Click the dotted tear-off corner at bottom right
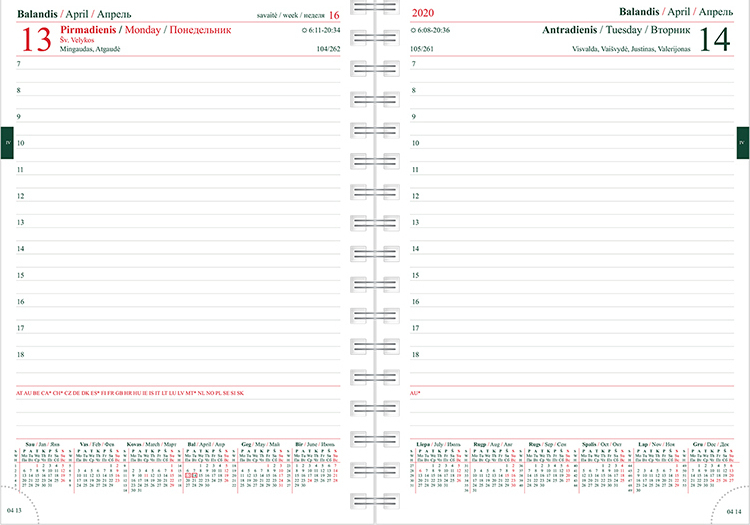The width and height of the screenshot is (750, 525). tap(731, 503)
